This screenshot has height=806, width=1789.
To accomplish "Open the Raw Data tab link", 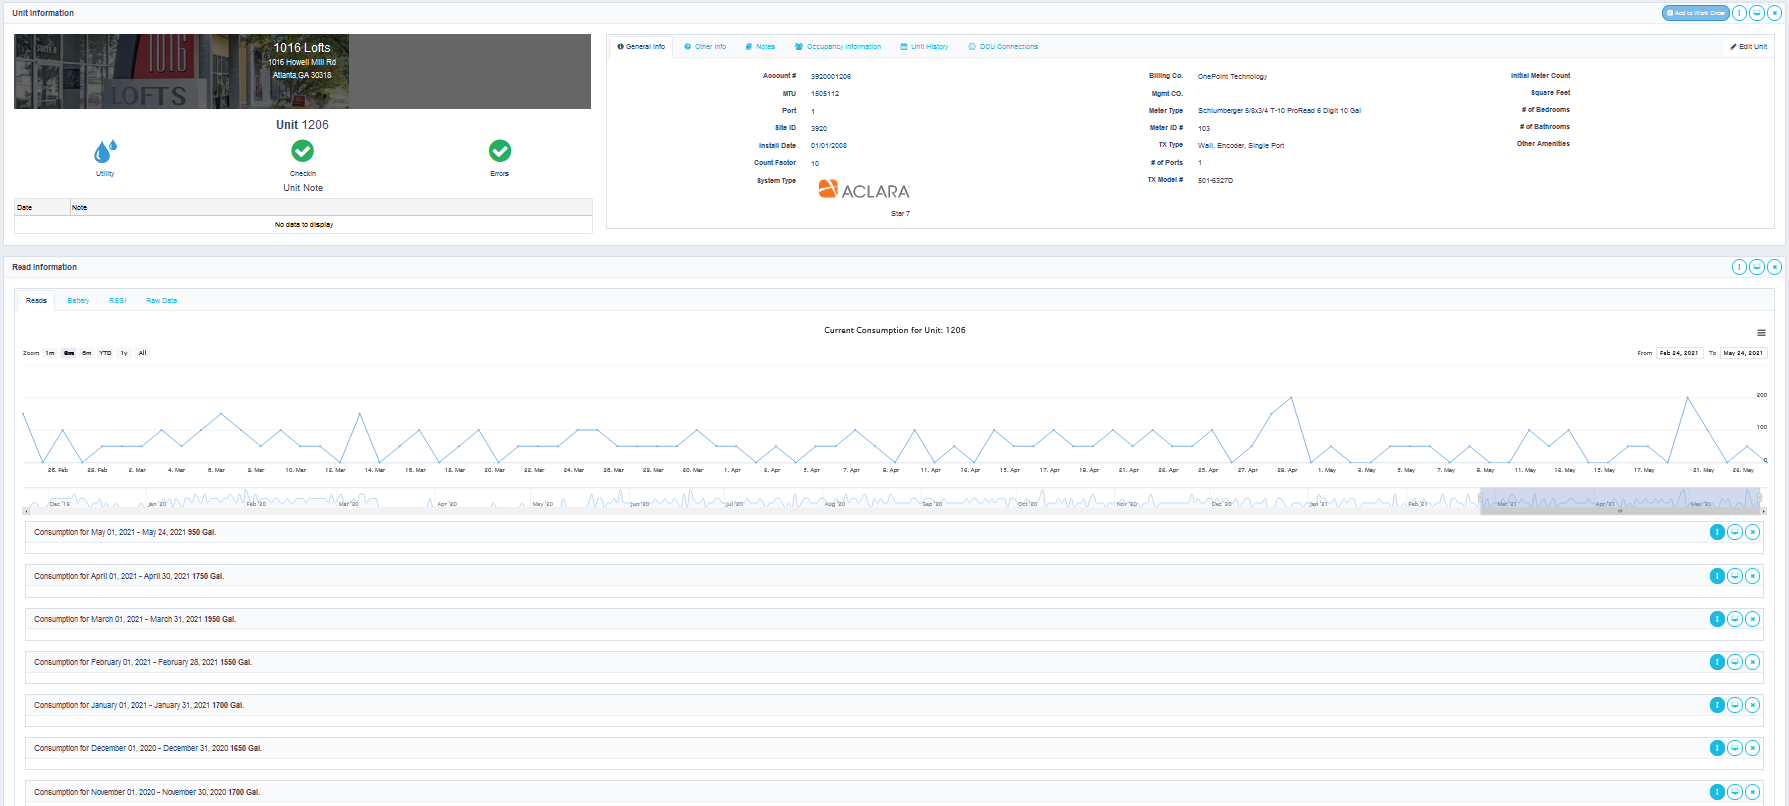I will click(161, 301).
